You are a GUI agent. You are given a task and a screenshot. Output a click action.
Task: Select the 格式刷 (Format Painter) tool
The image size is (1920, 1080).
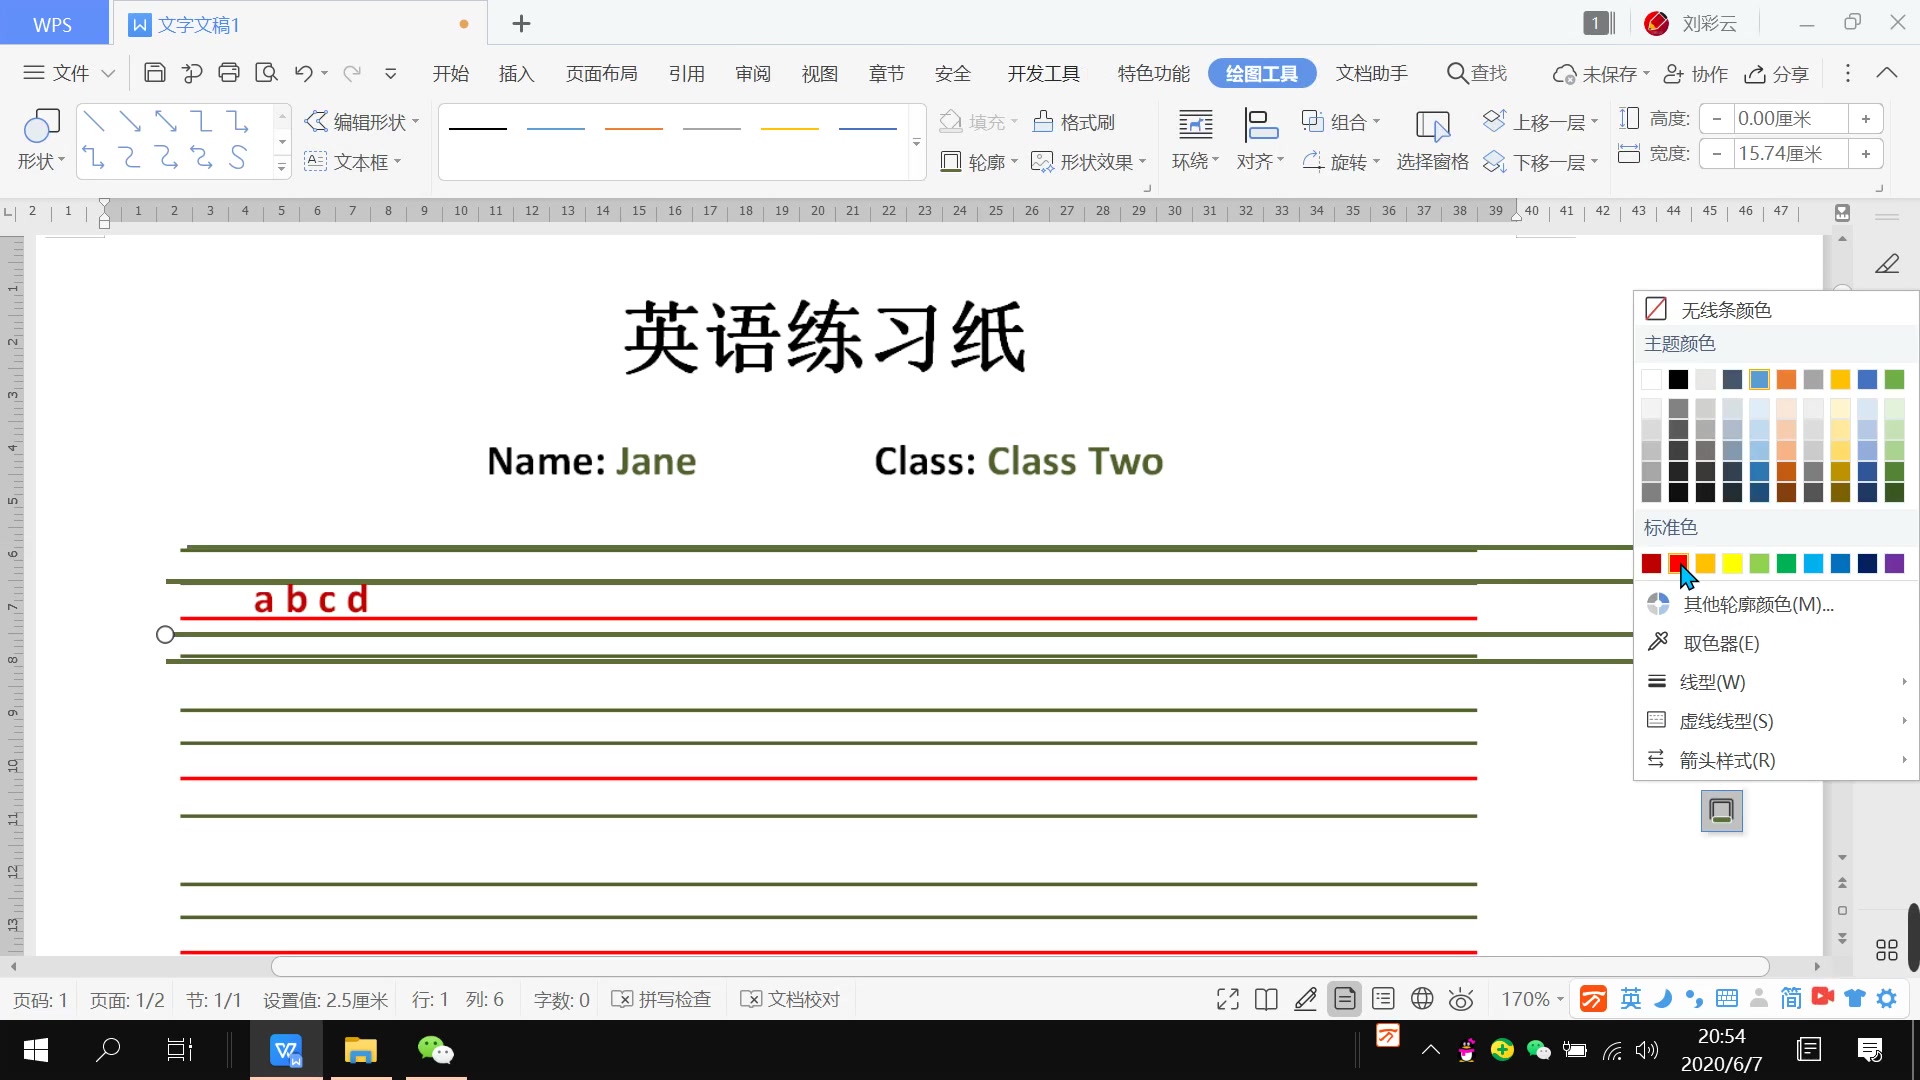(1073, 121)
